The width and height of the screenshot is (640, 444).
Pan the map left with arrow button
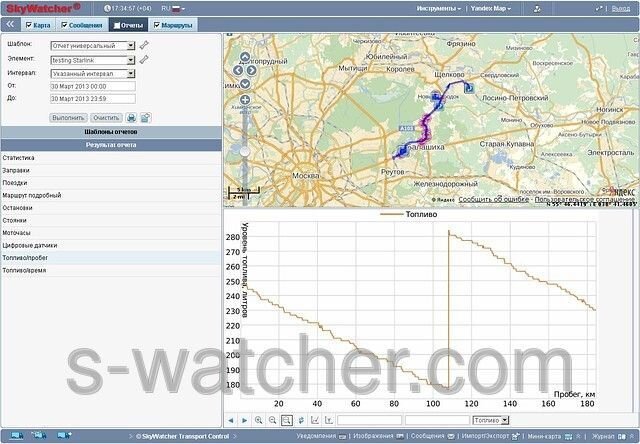(x=237, y=70)
